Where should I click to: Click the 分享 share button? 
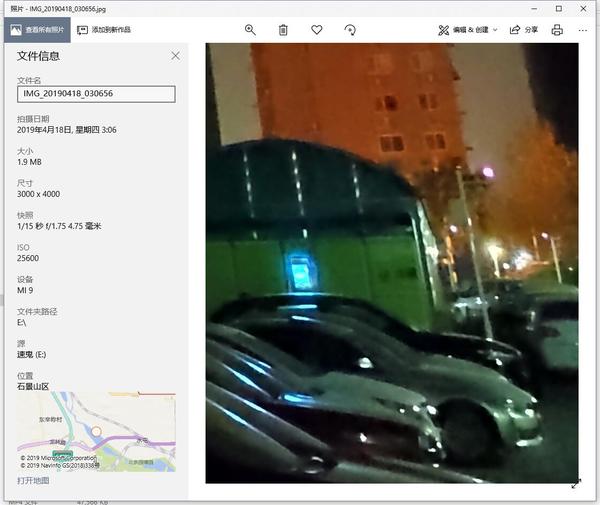[524, 30]
